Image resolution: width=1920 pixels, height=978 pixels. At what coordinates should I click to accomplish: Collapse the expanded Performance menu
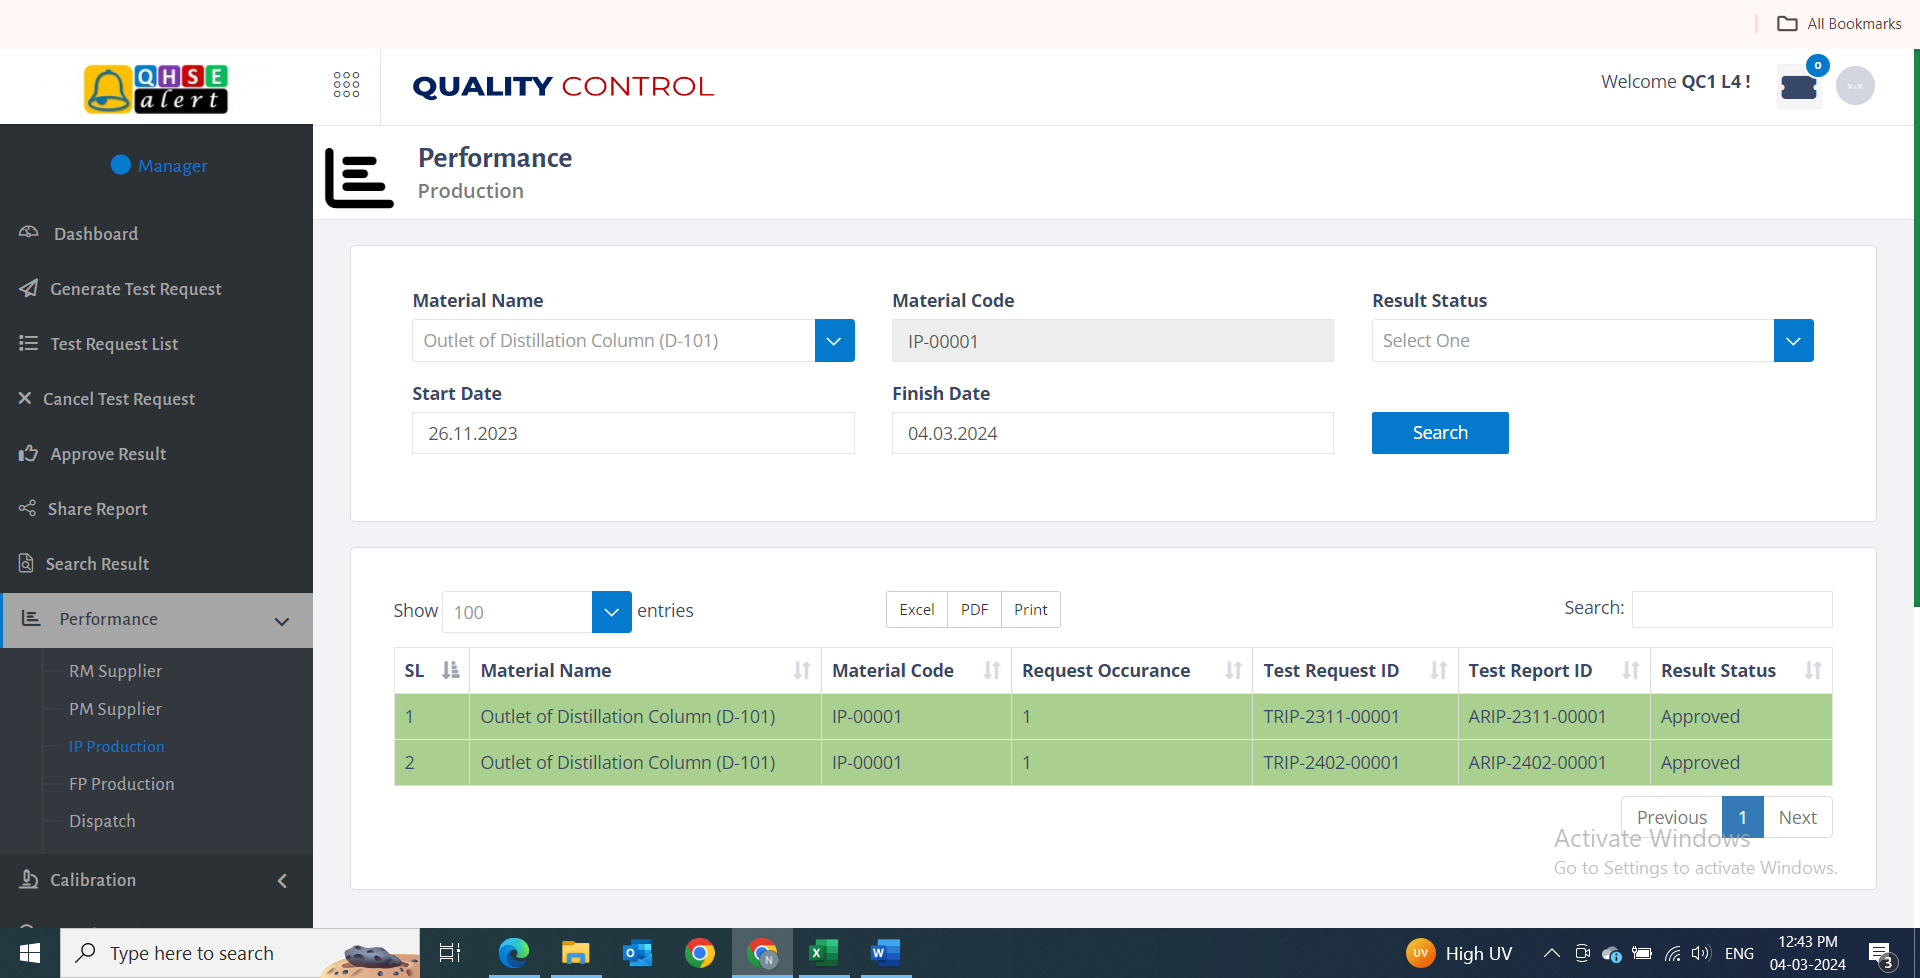(280, 620)
